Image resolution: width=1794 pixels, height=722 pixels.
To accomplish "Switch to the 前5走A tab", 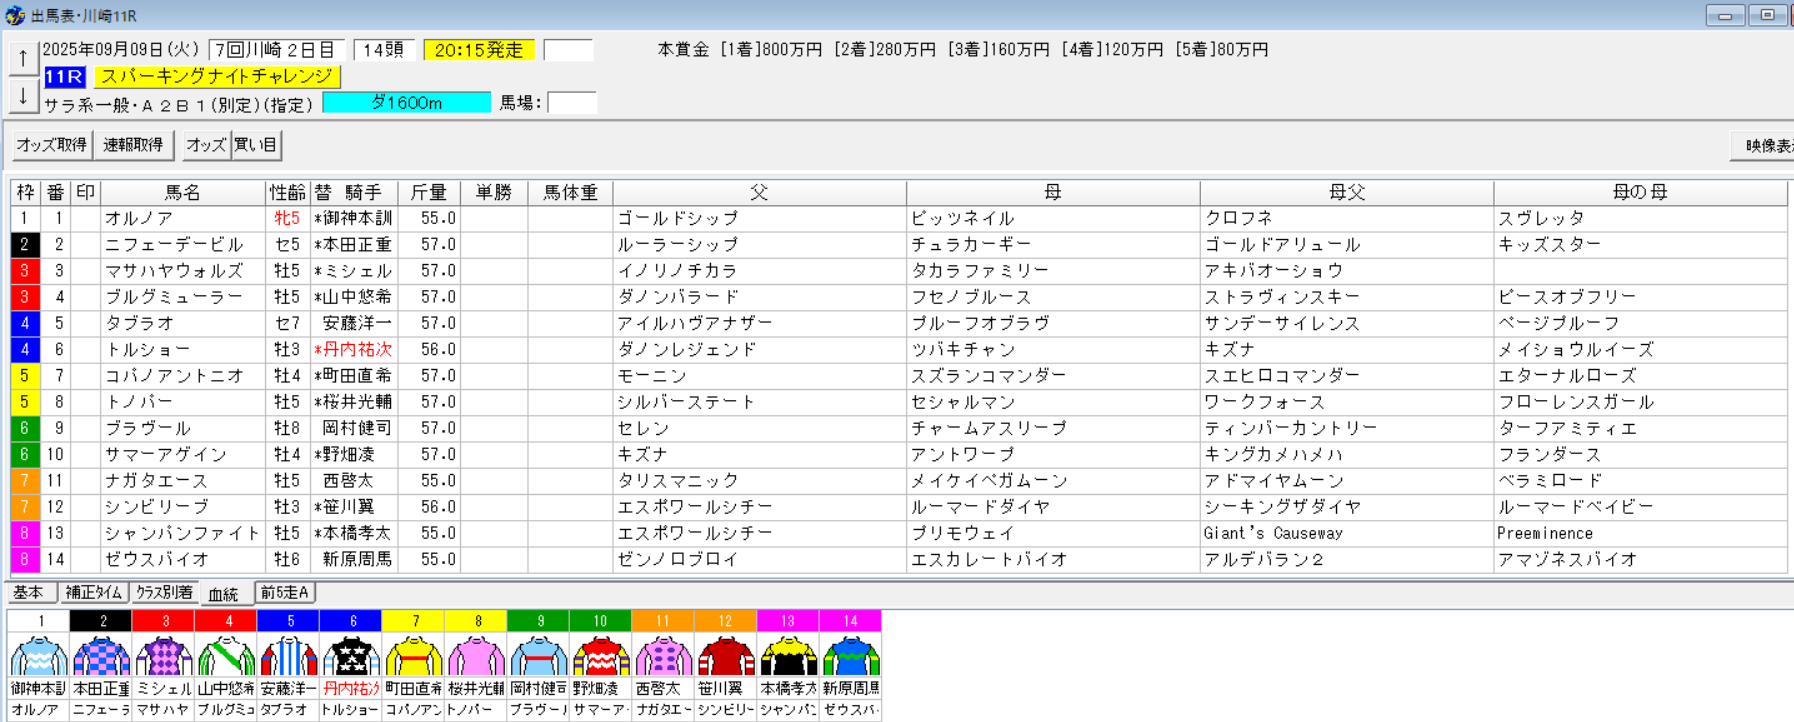I will 285,593.
